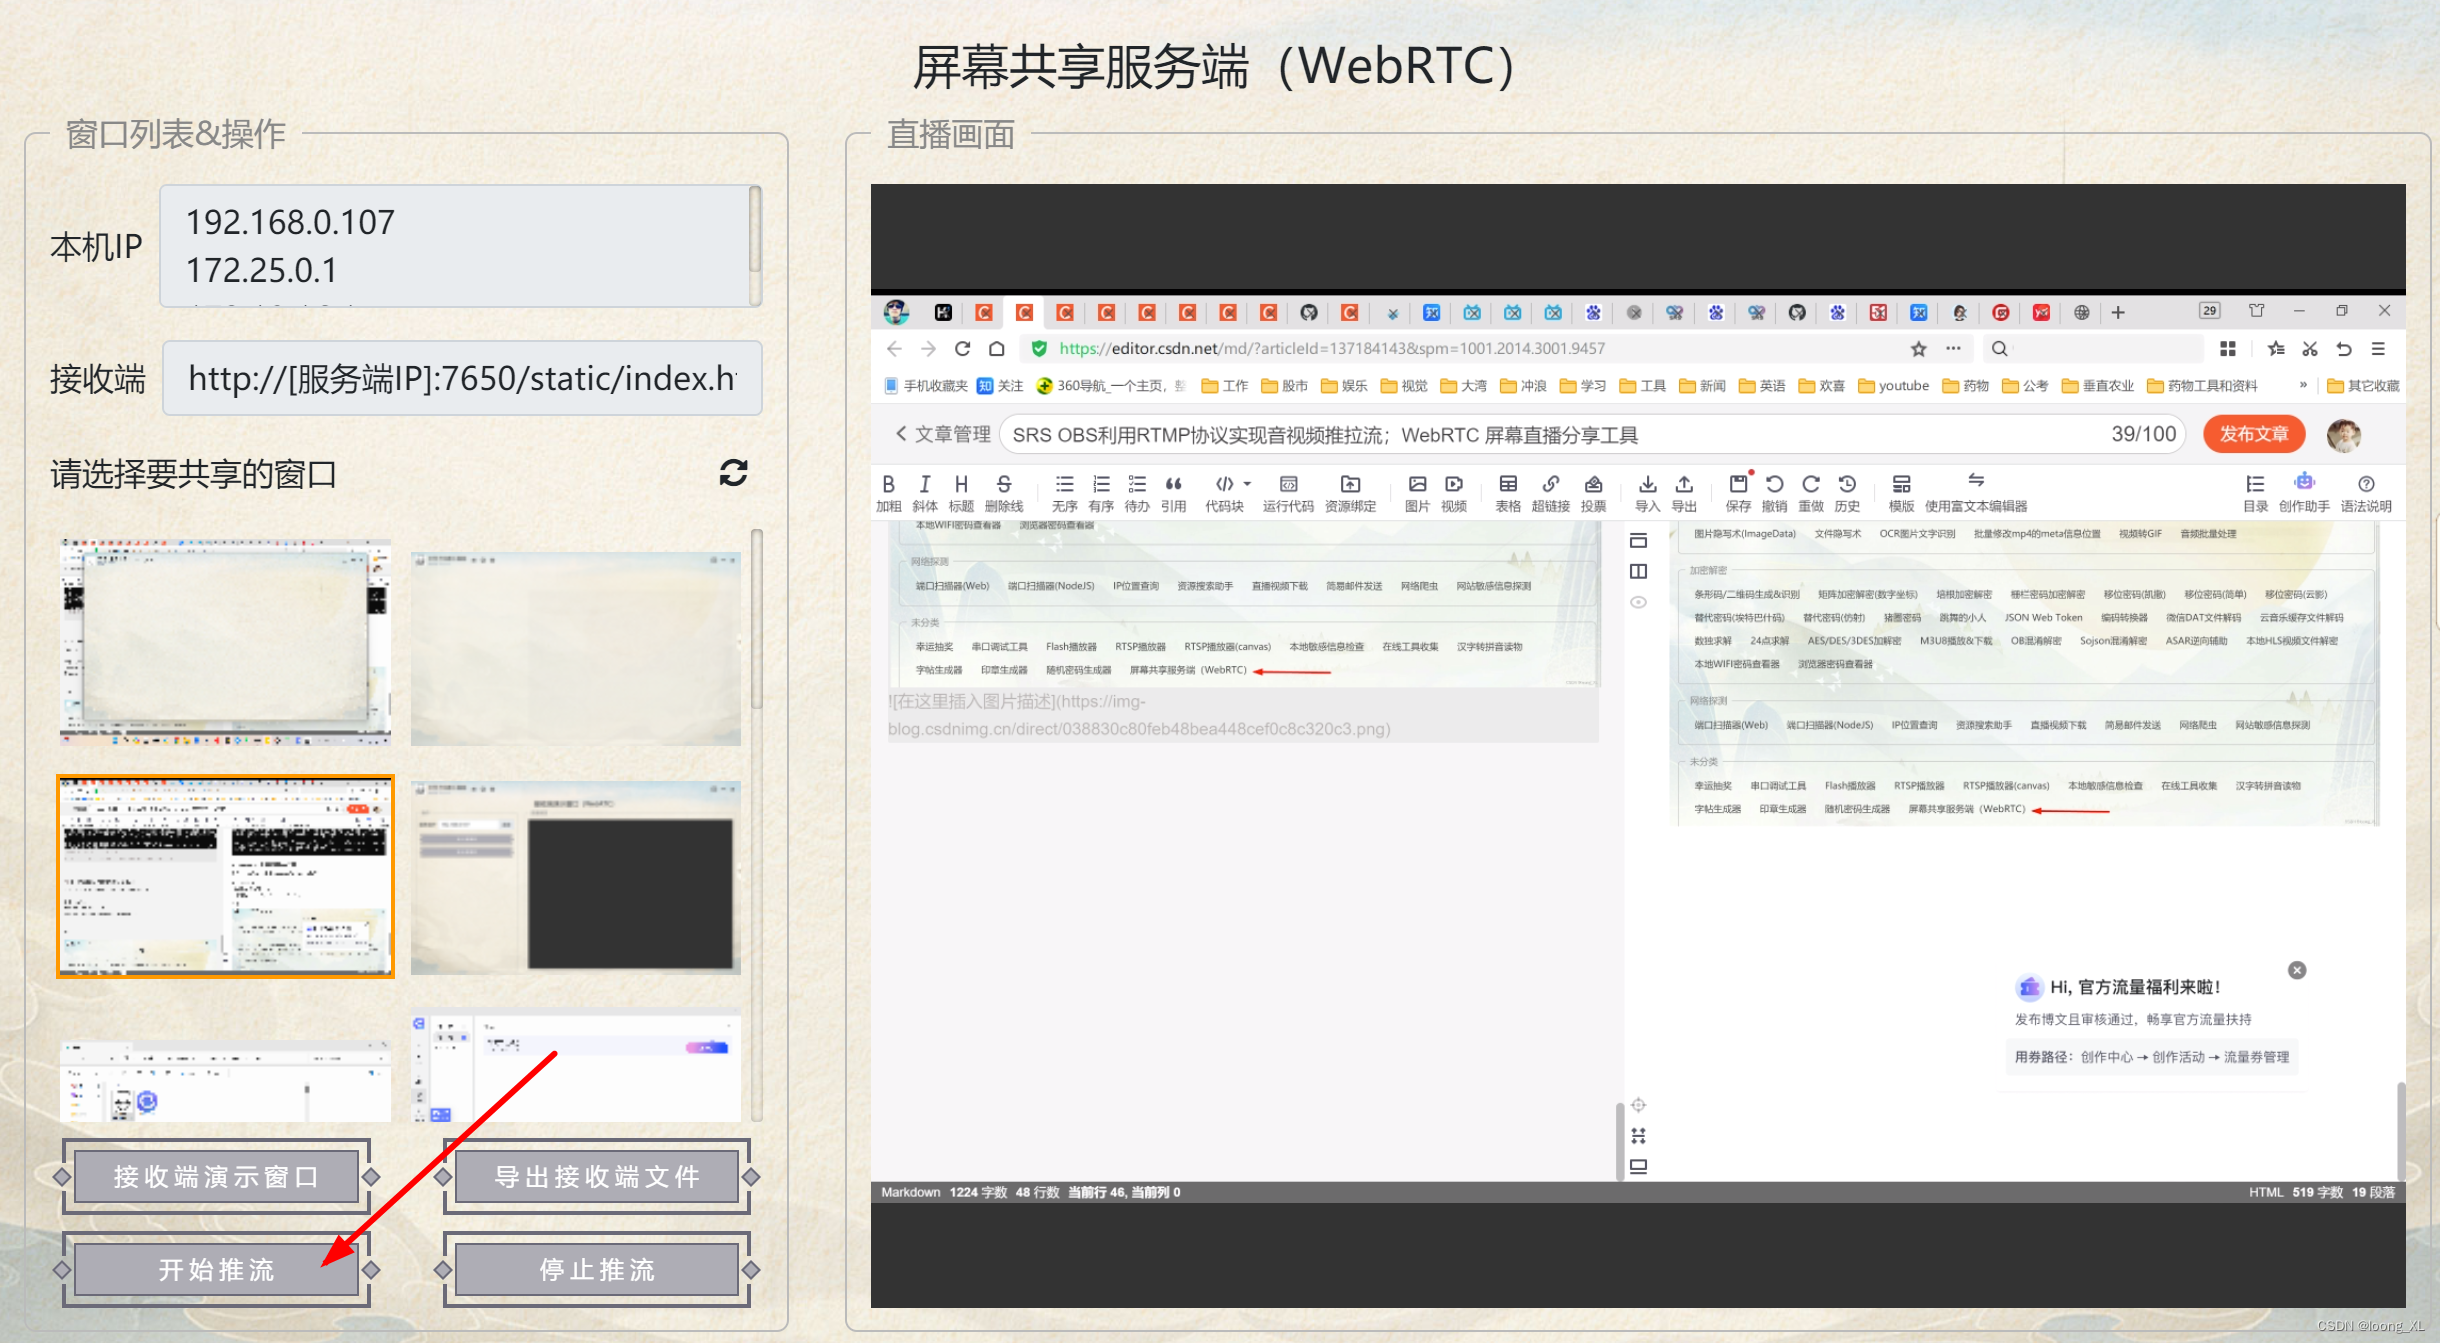Refresh the shareable window list

[x=734, y=473]
